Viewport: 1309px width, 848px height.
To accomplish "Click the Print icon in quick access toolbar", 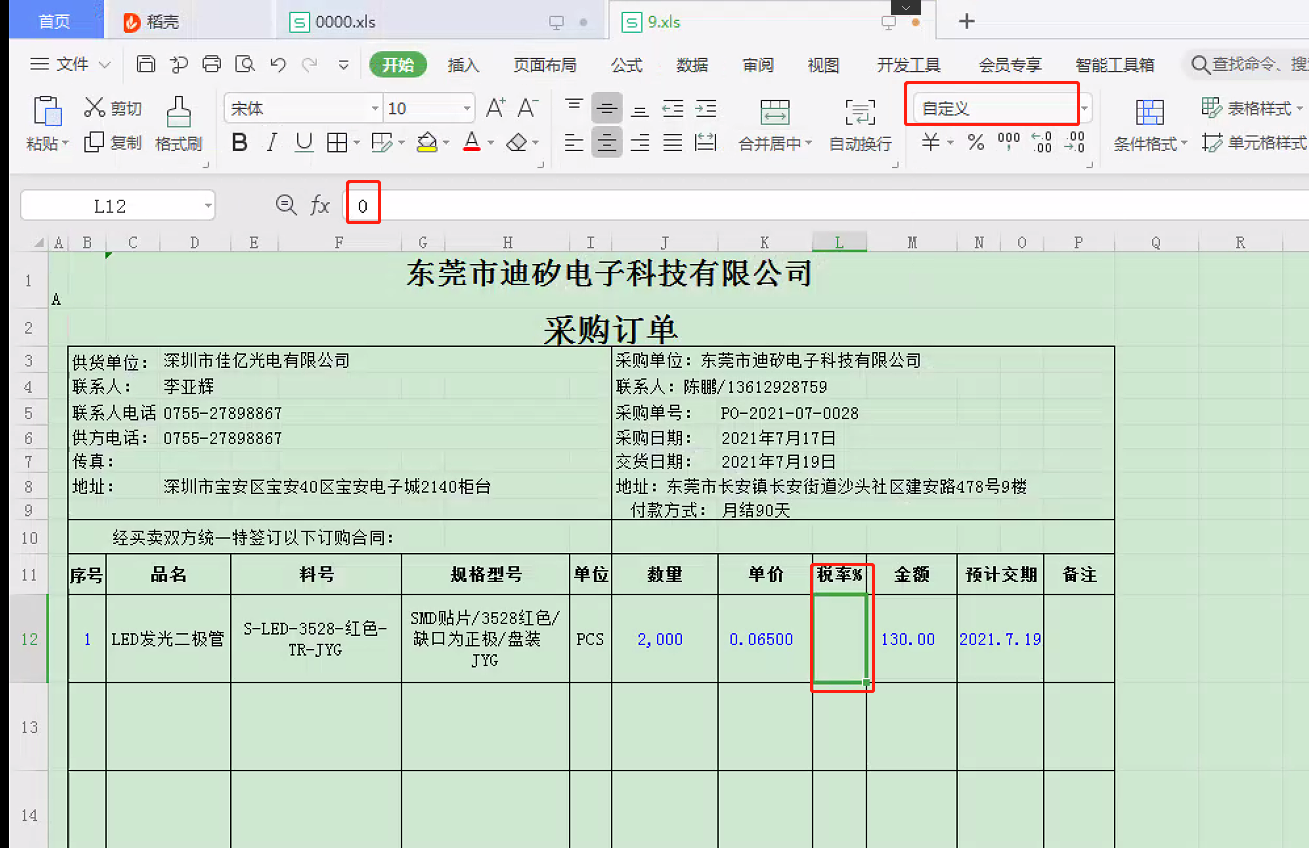I will (x=212, y=65).
